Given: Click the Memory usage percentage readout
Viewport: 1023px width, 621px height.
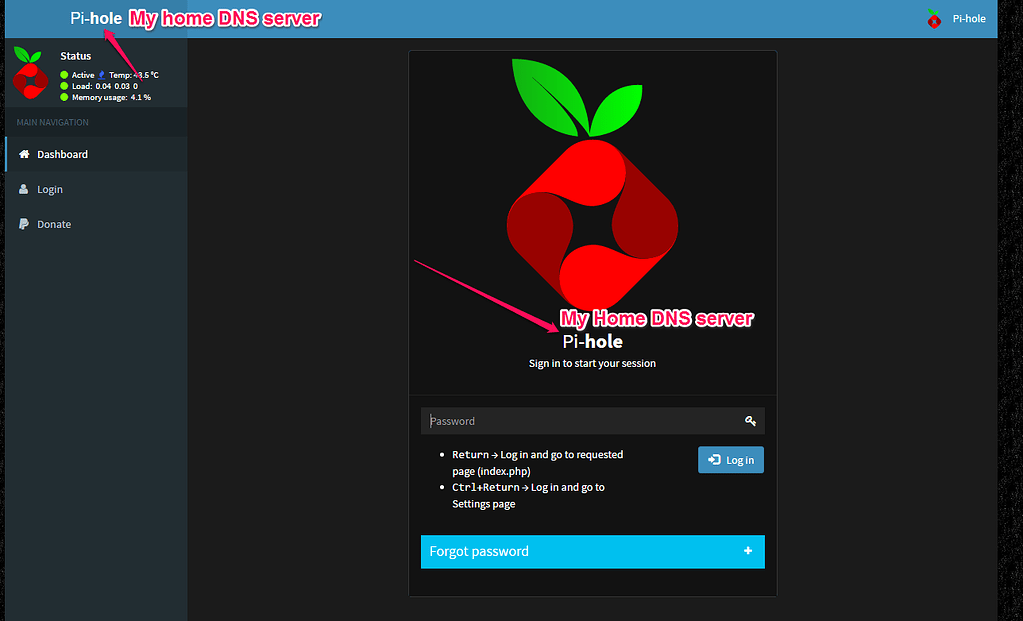Looking at the screenshot, I should click(x=143, y=97).
